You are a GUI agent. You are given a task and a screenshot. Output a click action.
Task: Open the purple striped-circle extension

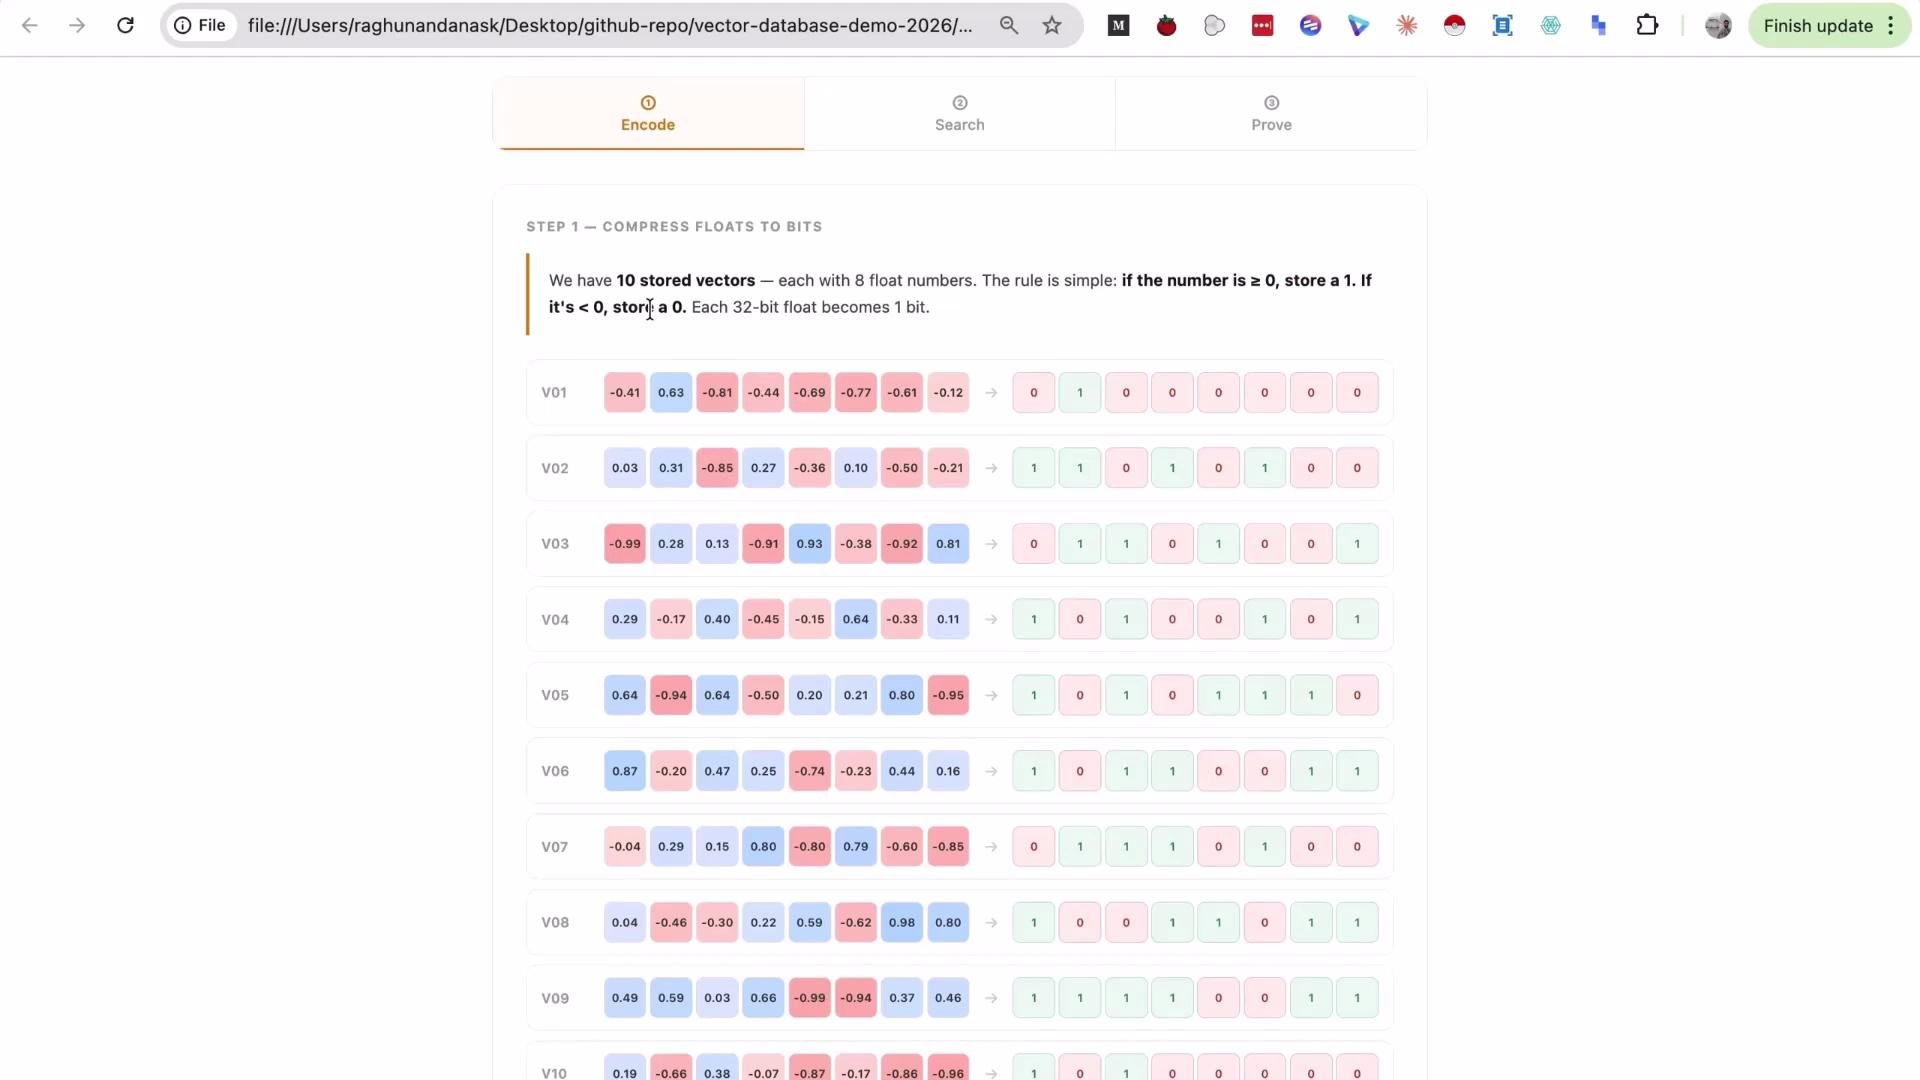pos(1311,26)
